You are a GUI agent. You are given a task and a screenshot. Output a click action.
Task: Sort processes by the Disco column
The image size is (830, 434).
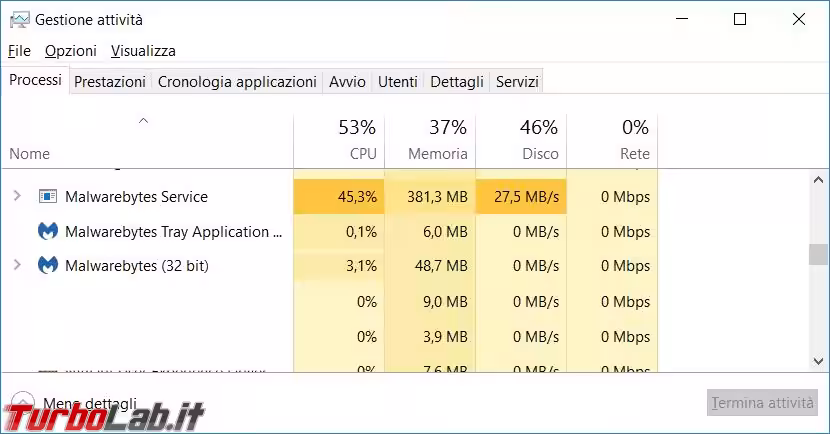521,141
